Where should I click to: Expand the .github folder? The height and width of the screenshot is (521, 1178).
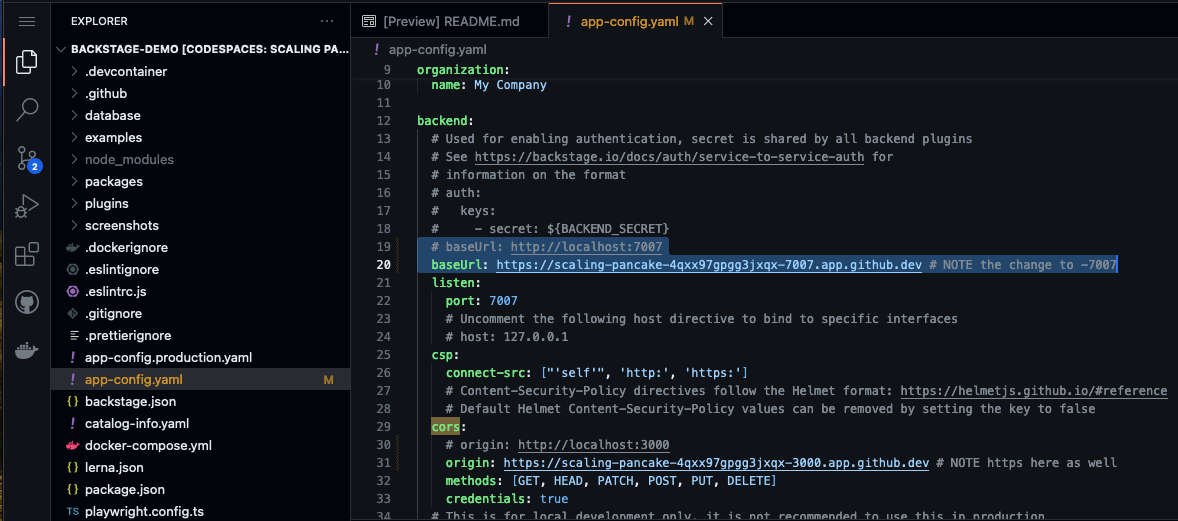pyautogui.click(x=201, y=94)
